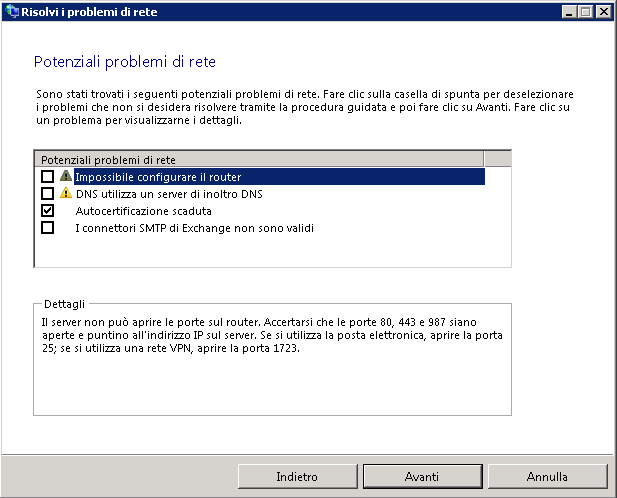617x498 pixels.
Task: Maximize the network troubleshooting window
Action: [x=586, y=12]
